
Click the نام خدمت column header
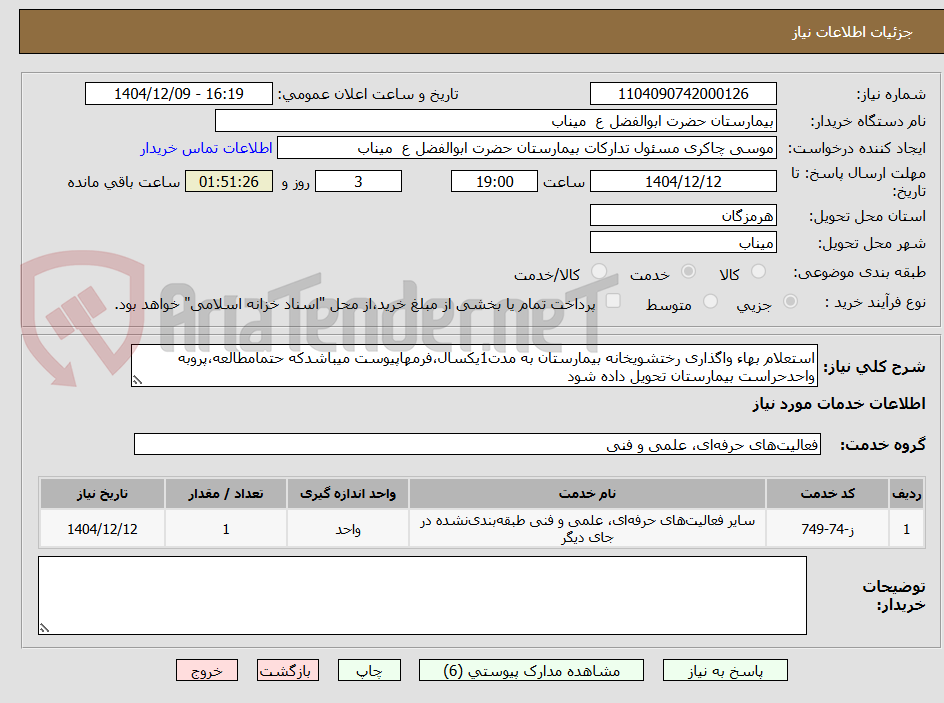tap(588, 494)
